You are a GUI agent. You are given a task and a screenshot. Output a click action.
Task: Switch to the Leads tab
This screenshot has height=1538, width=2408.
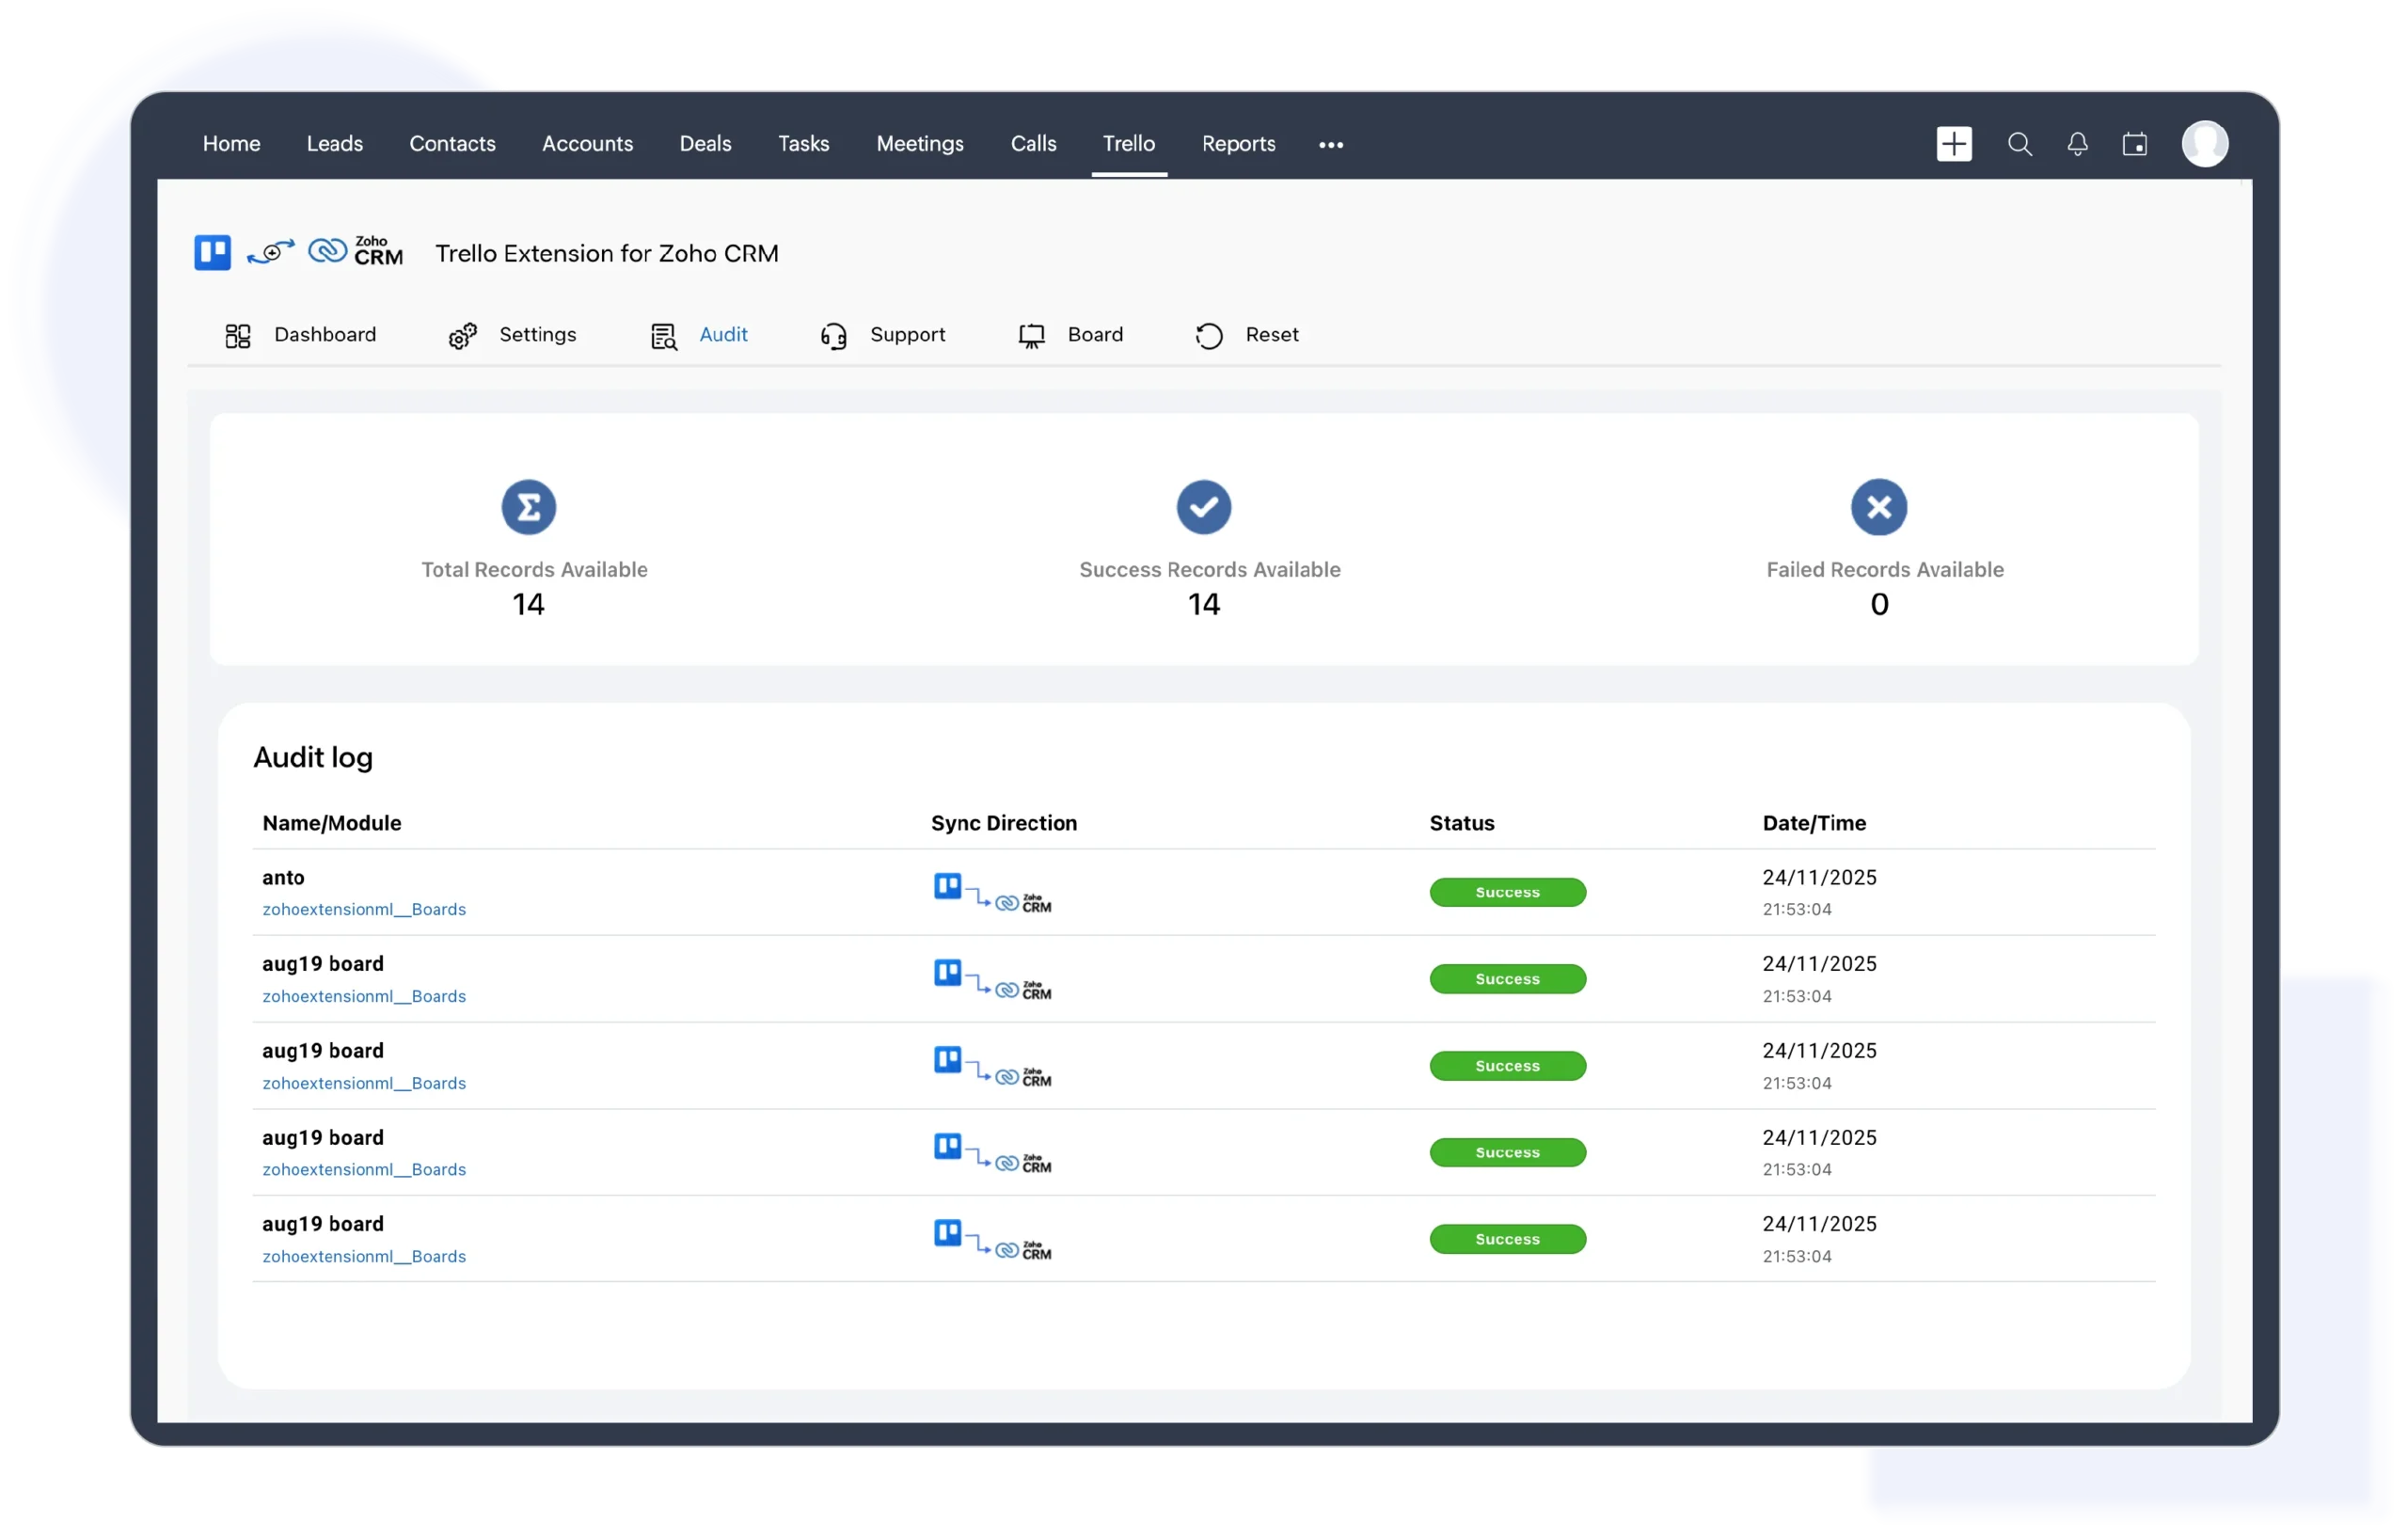pyautogui.click(x=335, y=144)
